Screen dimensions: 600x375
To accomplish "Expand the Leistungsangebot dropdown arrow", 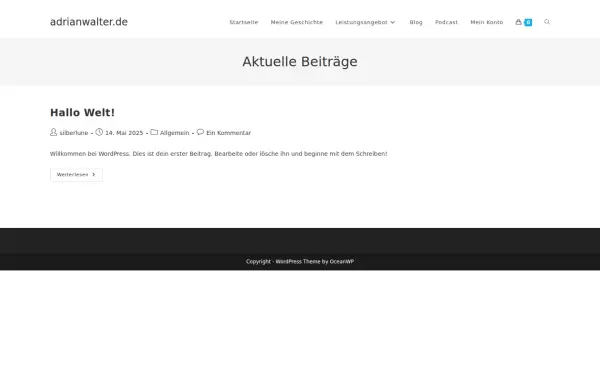I will pos(393,23).
